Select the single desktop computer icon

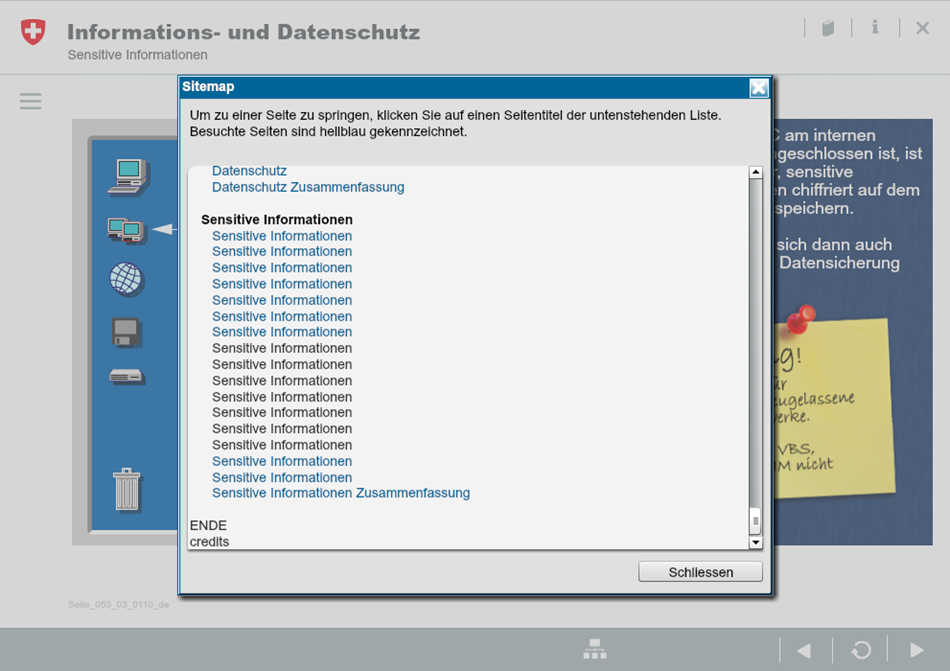tap(127, 176)
